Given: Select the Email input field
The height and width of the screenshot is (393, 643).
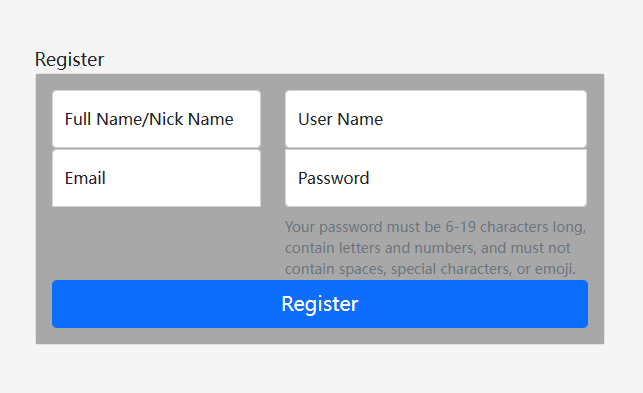Looking at the screenshot, I should coord(156,178).
